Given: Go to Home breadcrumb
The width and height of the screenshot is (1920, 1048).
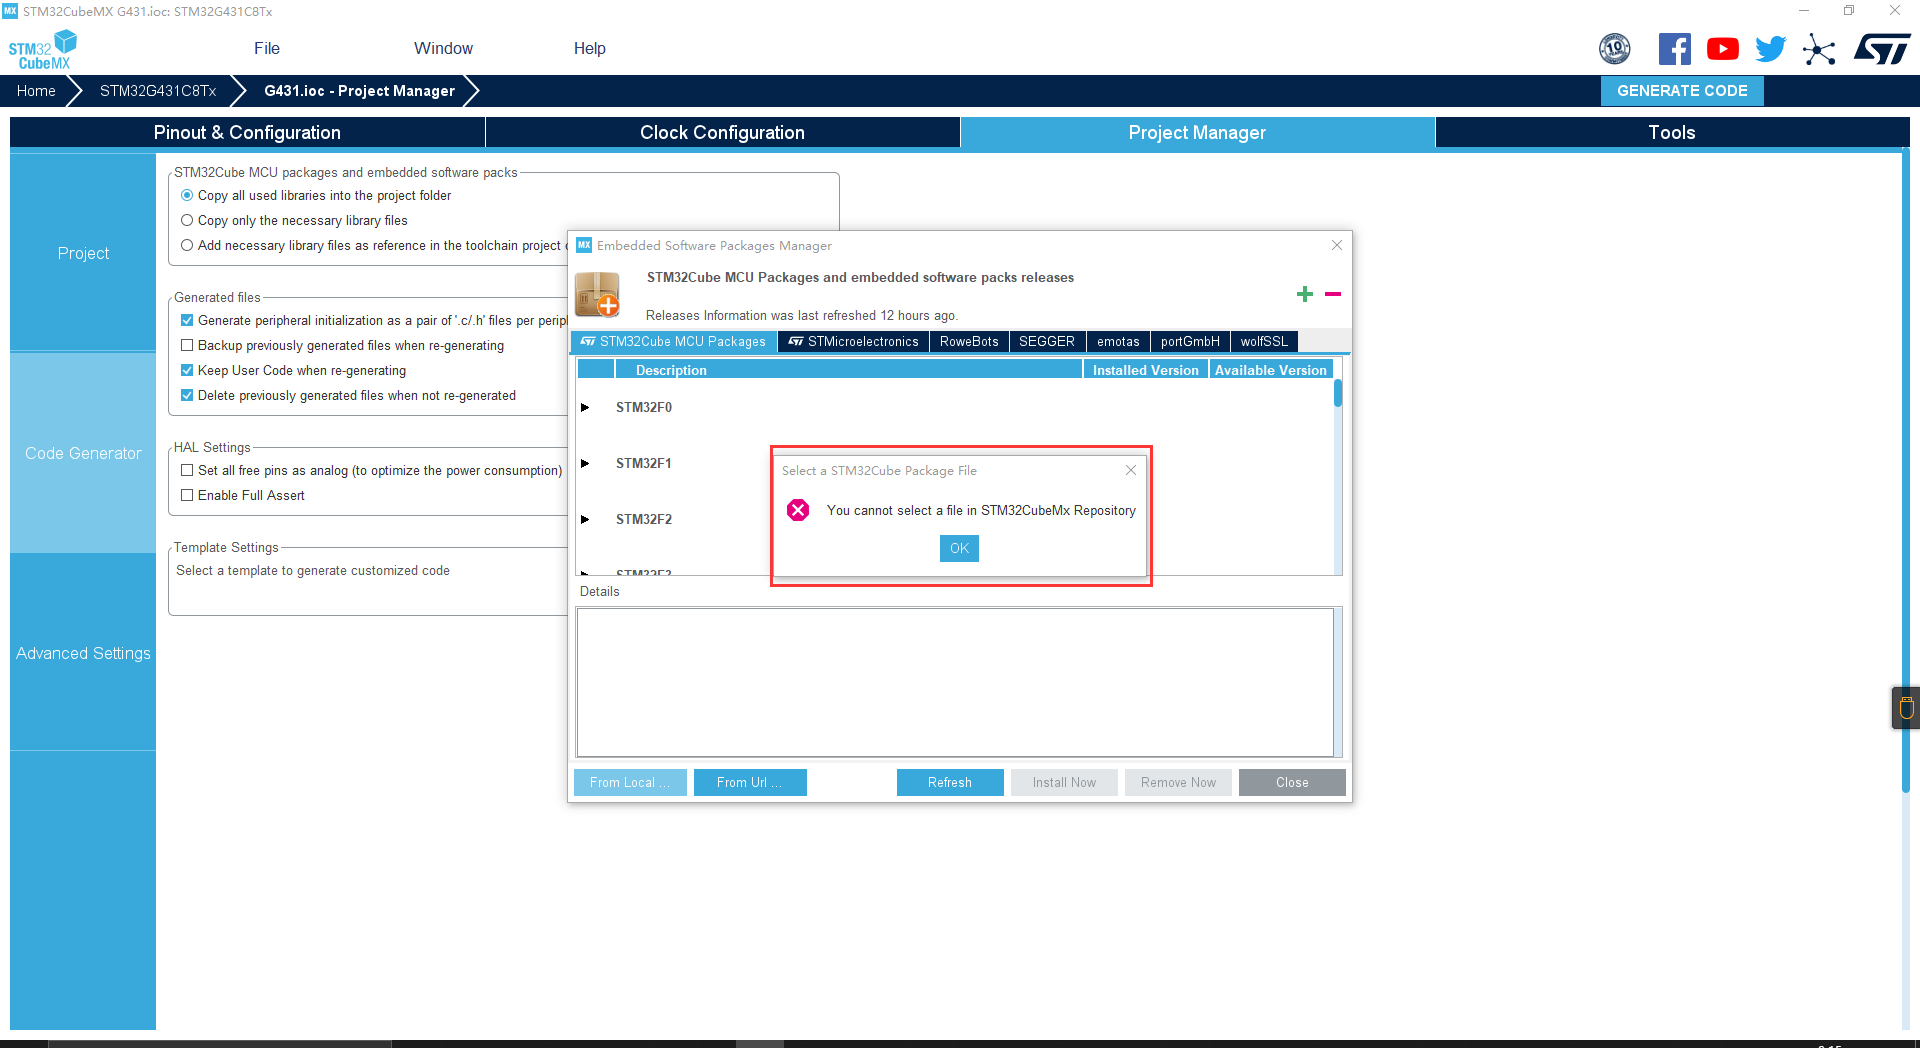Looking at the screenshot, I should click(36, 90).
